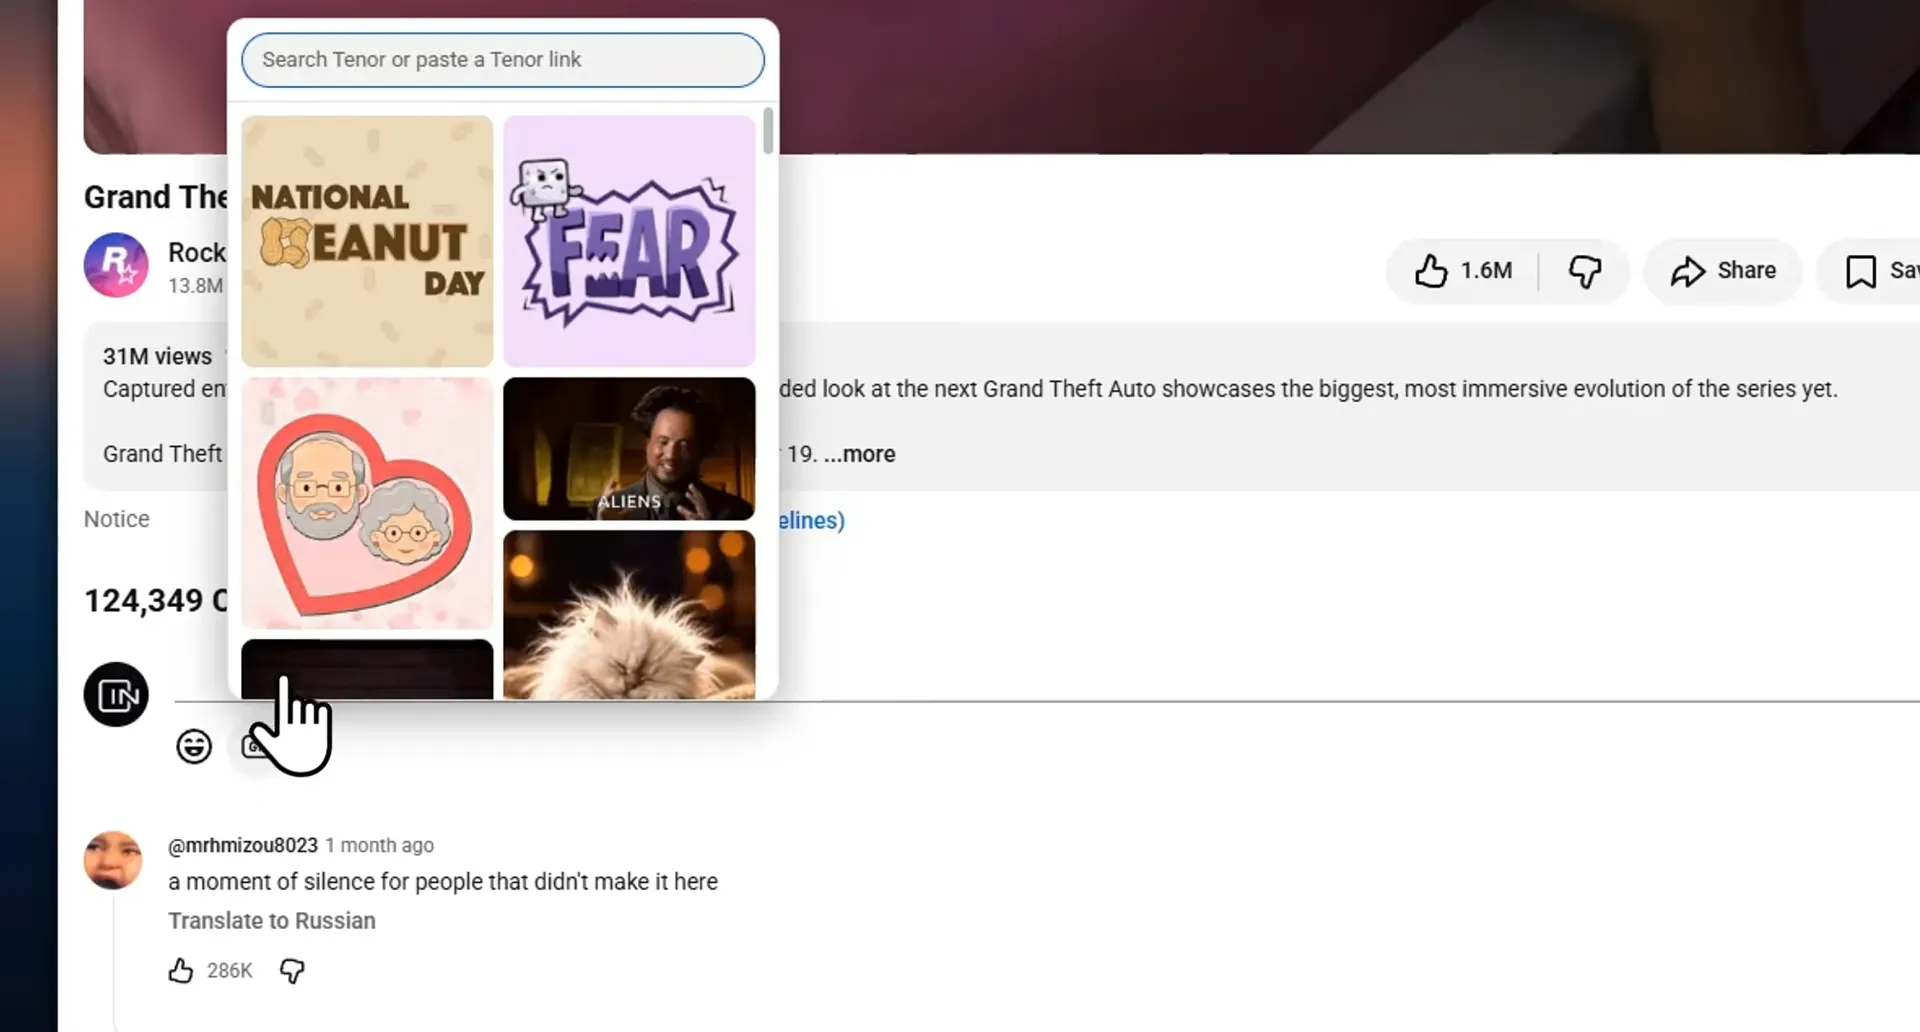The width and height of the screenshot is (1920, 1032).
Task: Save the video to a playlist
Action: tap(1870, 271)
